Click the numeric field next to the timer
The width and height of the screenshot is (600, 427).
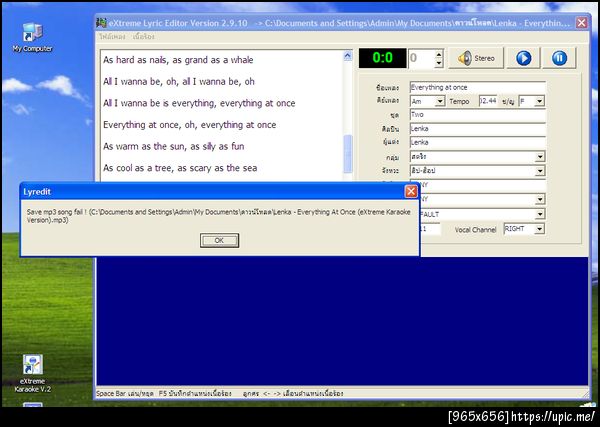pos(422,58)
